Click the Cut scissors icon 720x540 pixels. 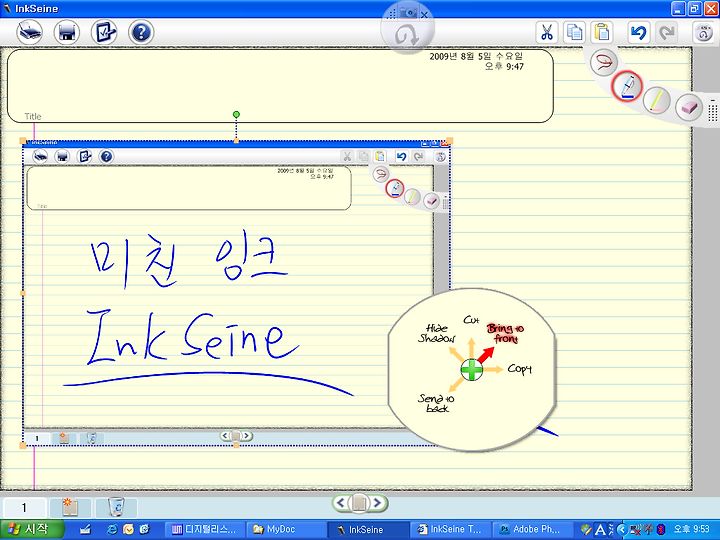click(x=546, y=33)
